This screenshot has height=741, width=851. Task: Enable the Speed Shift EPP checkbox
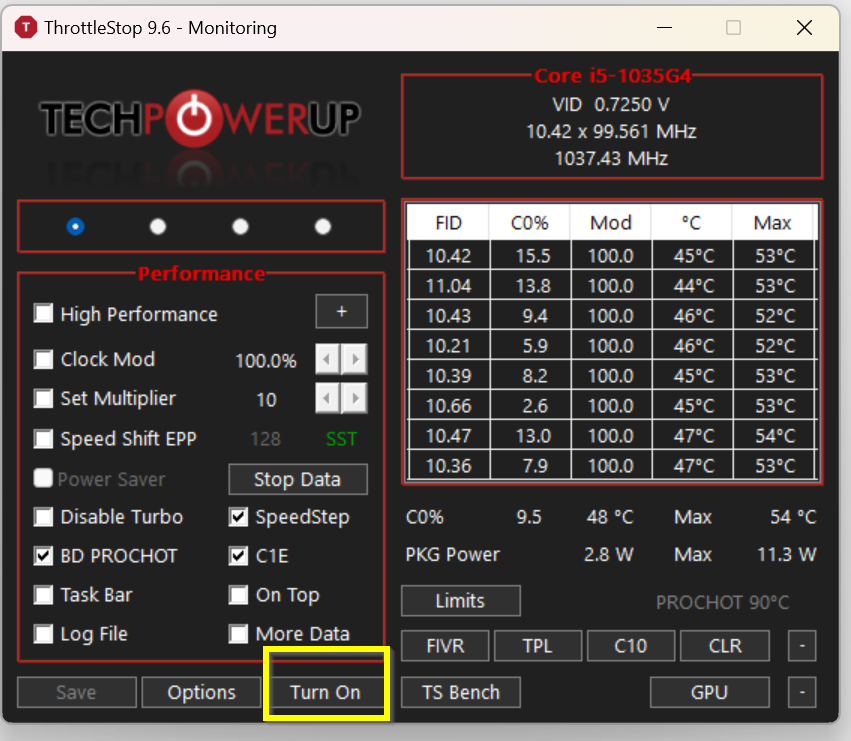coord(43,438)
